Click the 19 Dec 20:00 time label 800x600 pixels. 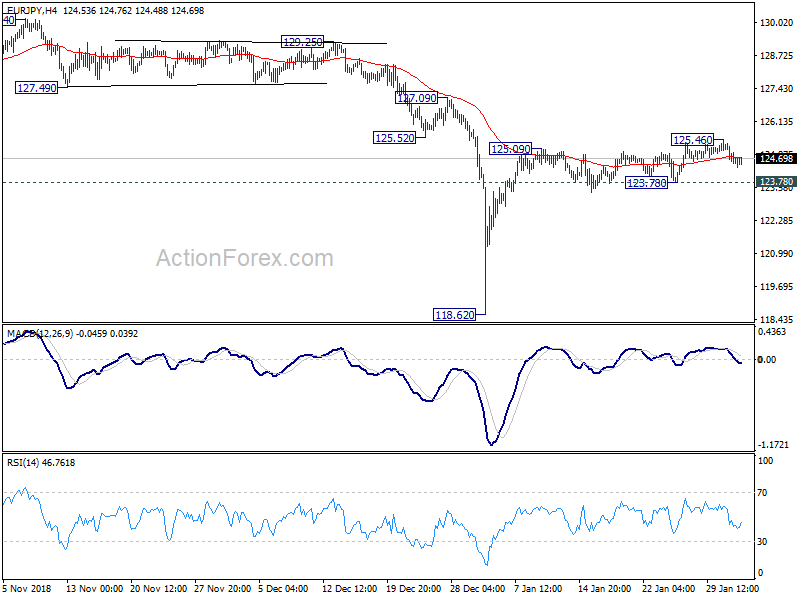pos(413,589)
